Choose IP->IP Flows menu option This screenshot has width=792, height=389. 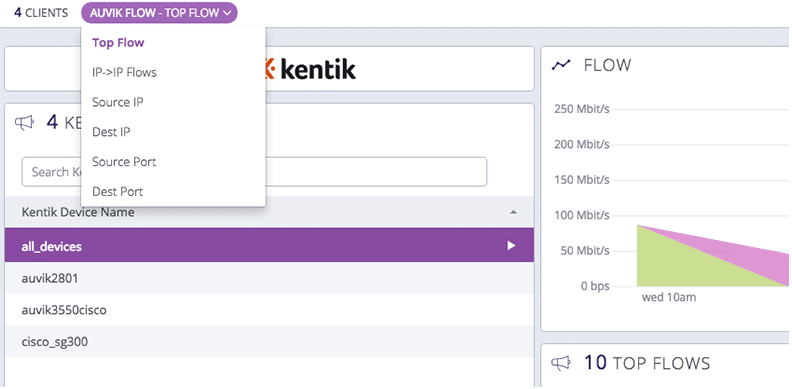(x=124, y=73)
